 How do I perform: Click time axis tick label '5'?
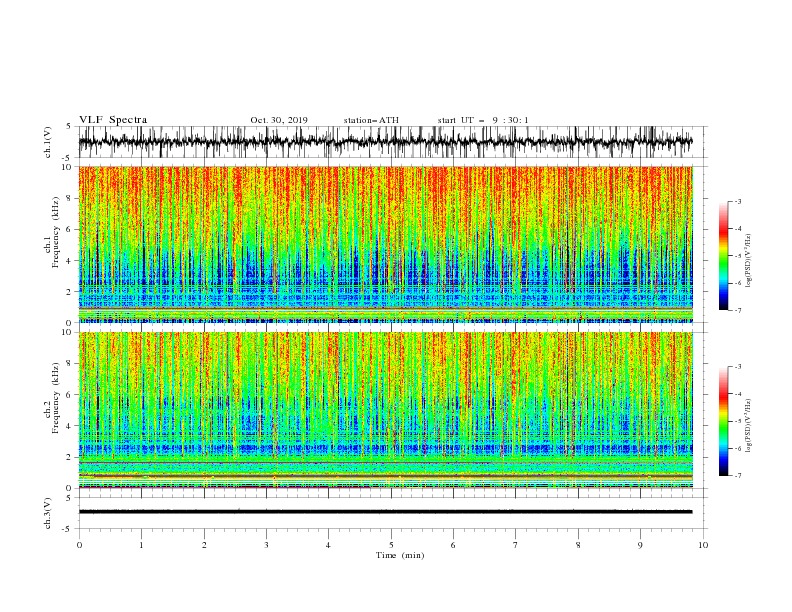391,545
